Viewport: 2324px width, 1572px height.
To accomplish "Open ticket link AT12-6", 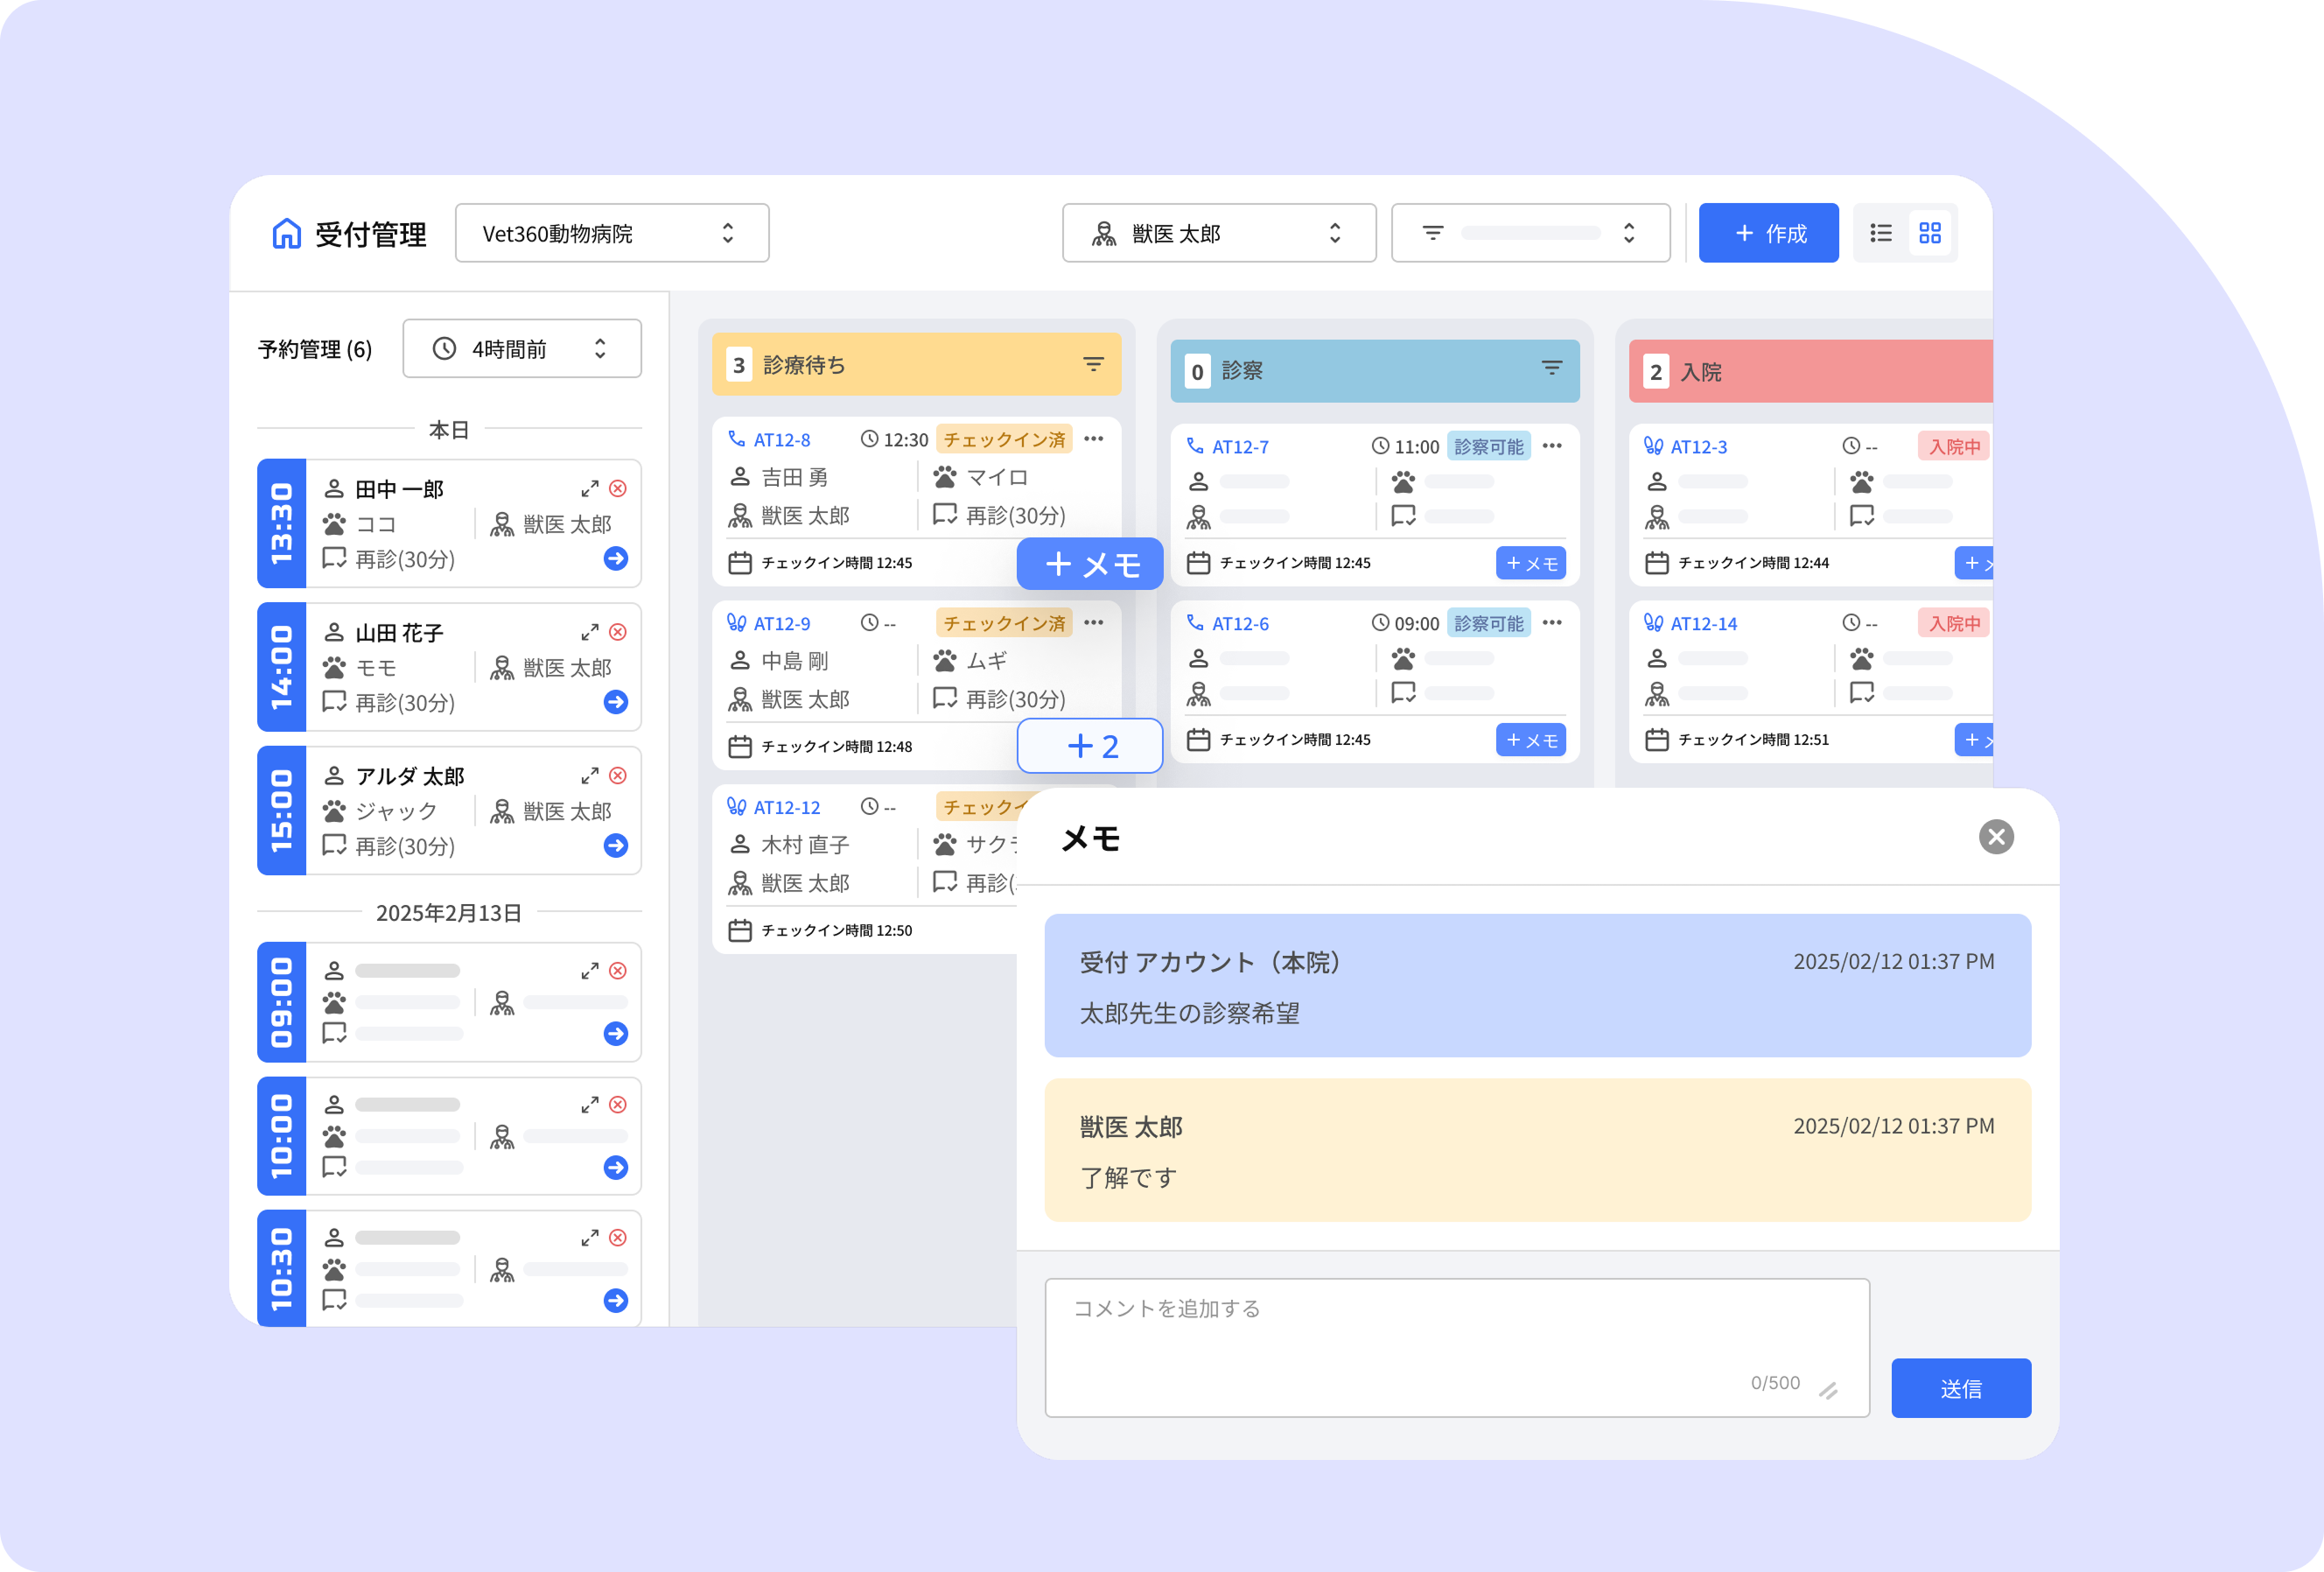I will coord(1240,624).
